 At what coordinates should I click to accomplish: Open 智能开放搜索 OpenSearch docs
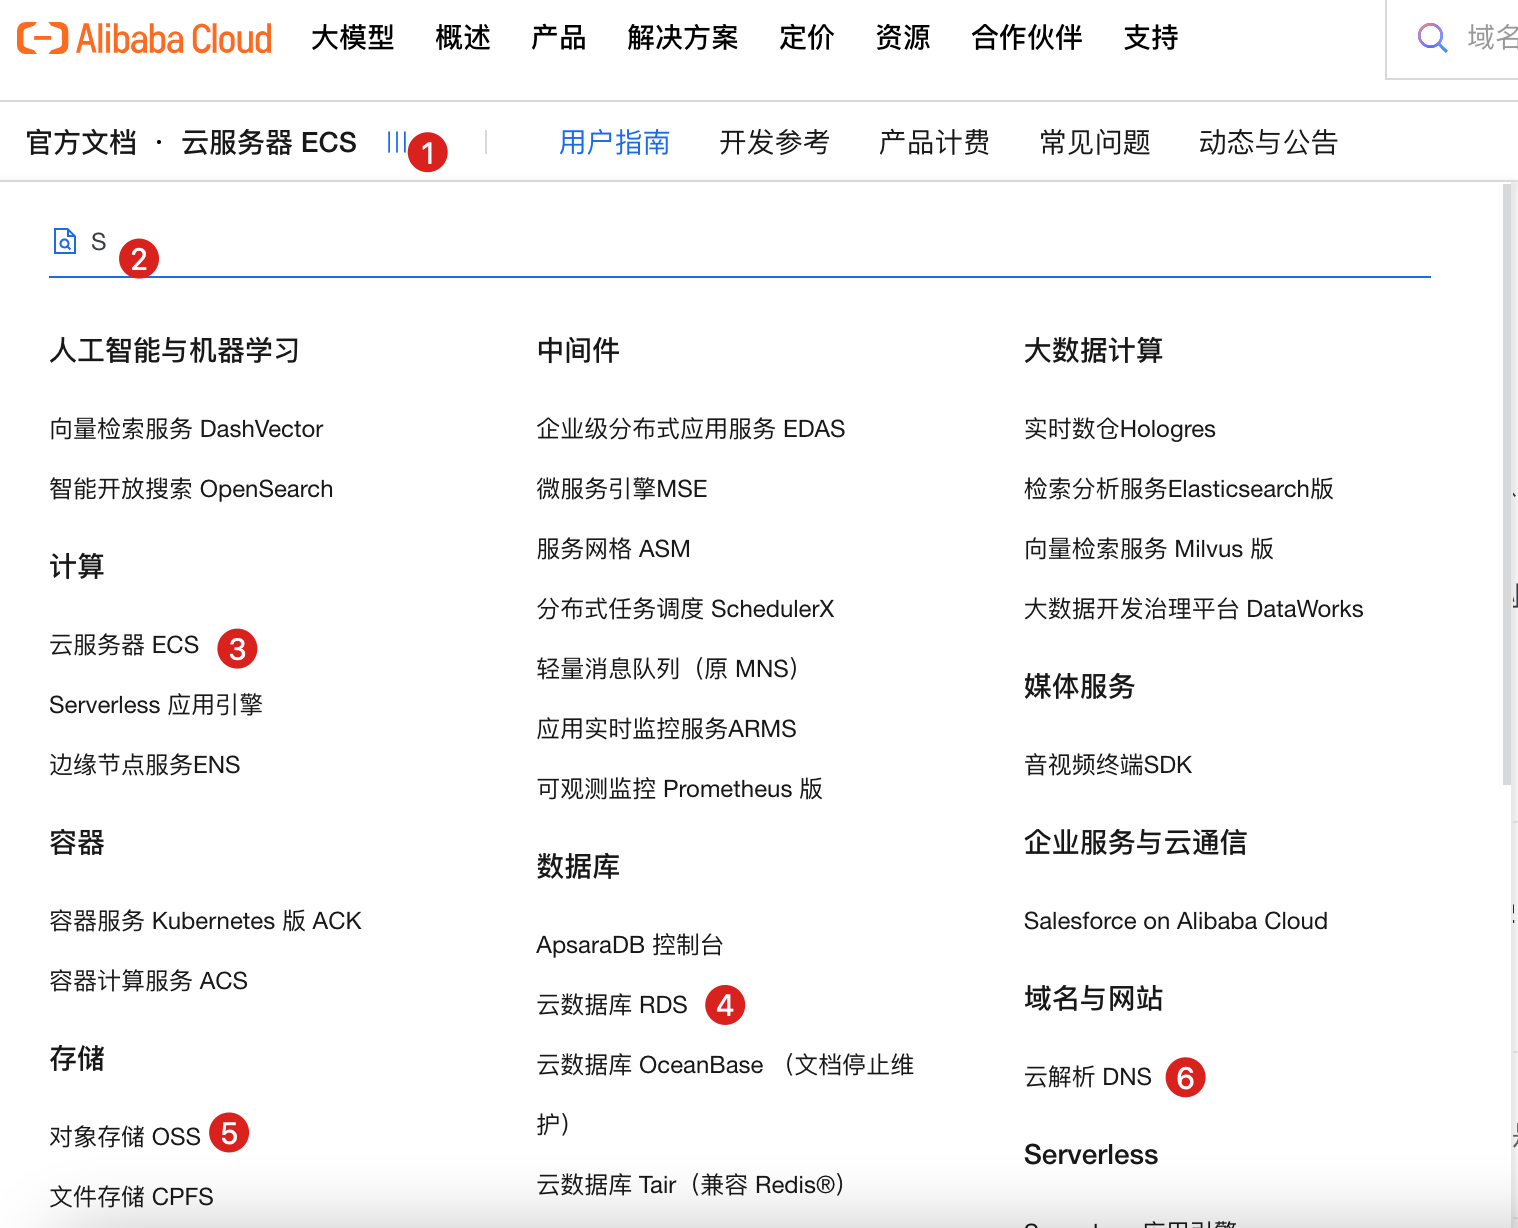point(191,489)
